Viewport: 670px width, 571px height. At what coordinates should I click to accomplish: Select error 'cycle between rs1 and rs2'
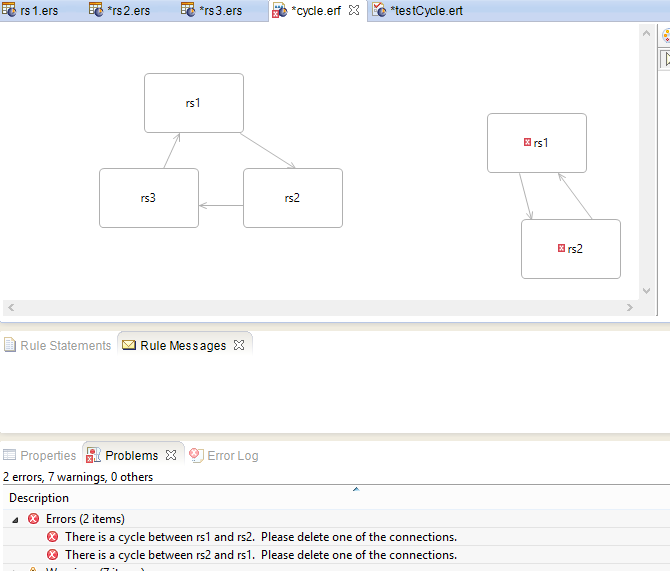coord(336,537)
